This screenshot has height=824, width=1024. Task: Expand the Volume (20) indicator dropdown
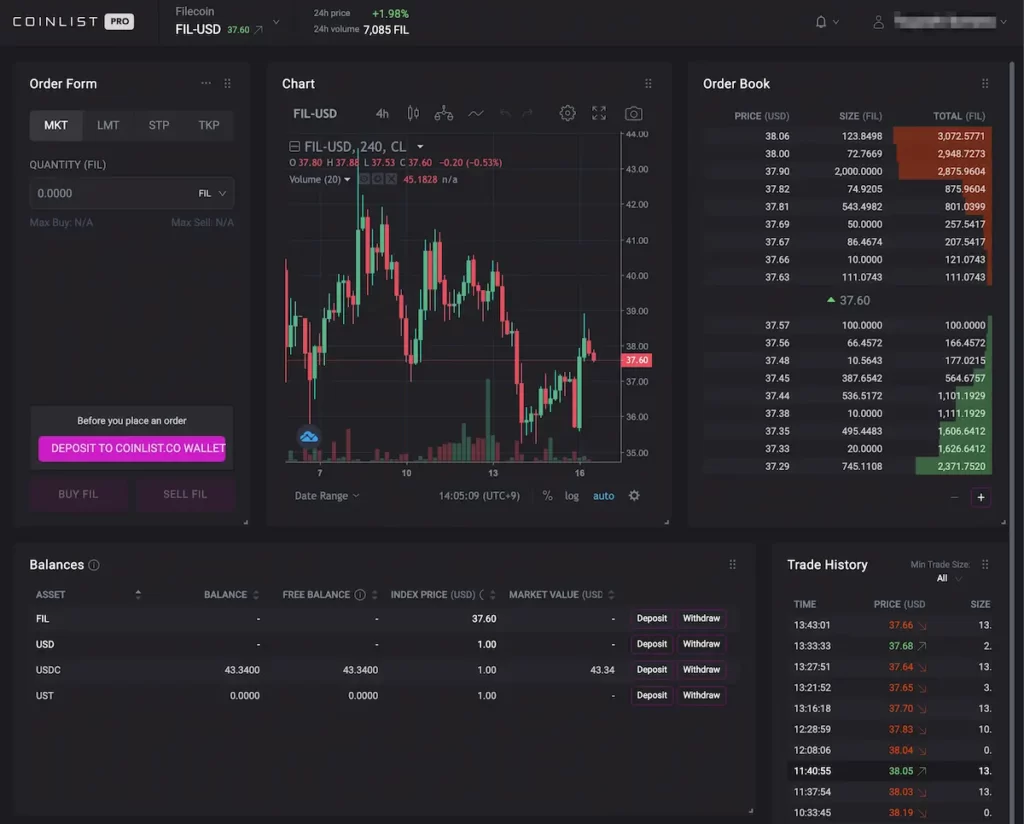pyautogui.click(x=347, y=179)
